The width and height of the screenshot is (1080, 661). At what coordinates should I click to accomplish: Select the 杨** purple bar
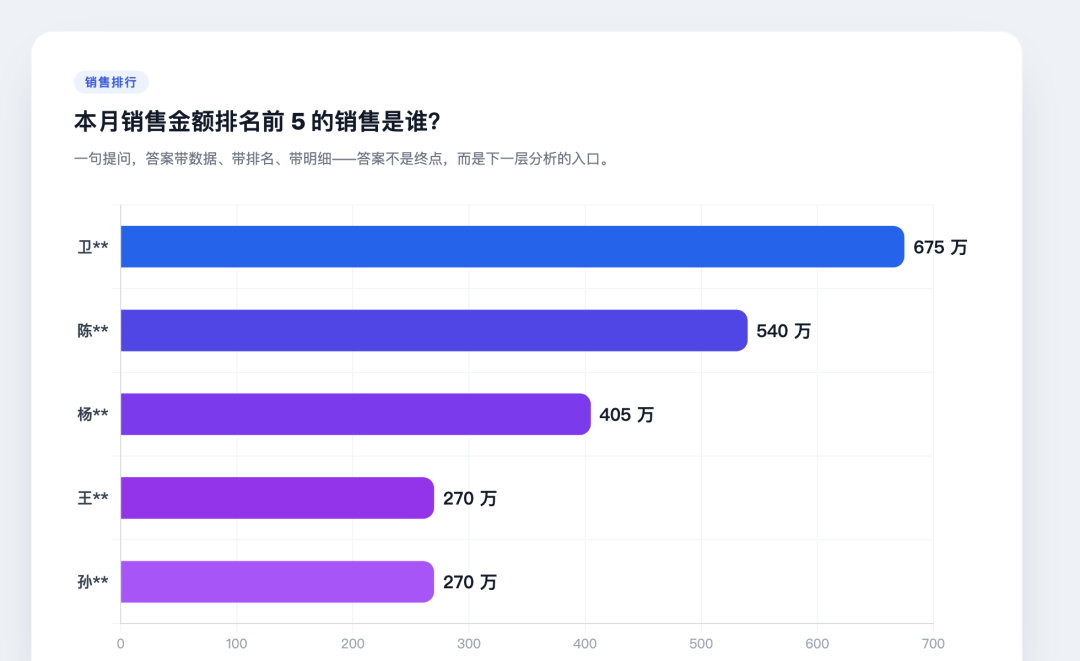(x=355, y=414)
